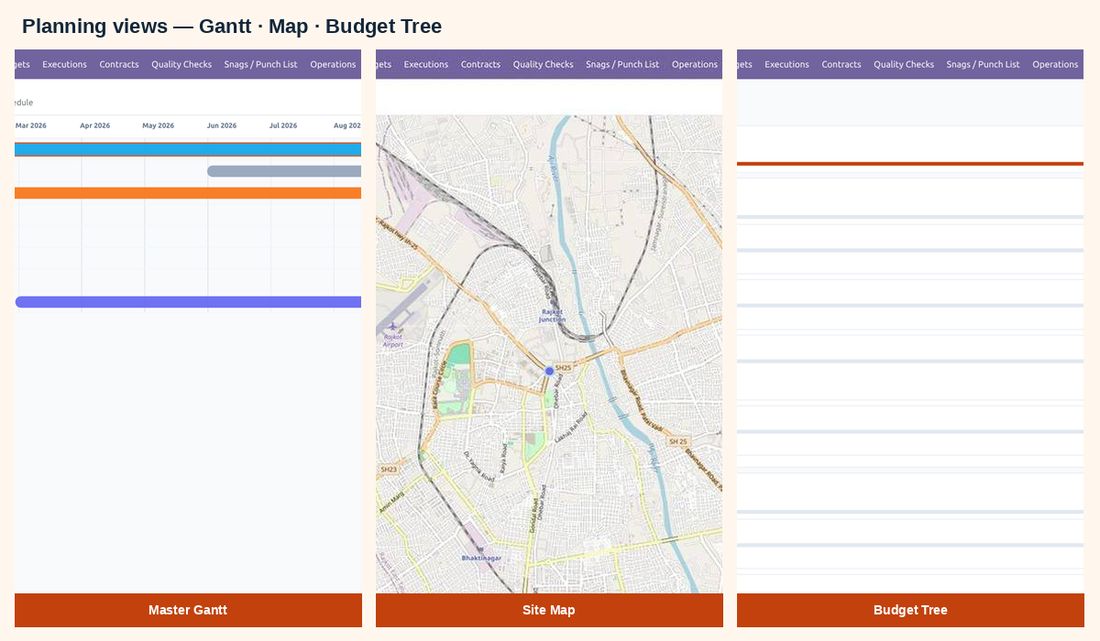Open Executions tab in Master Gantt panel
The width and height of the screenshot is (1100, 641).
(65, 64)
